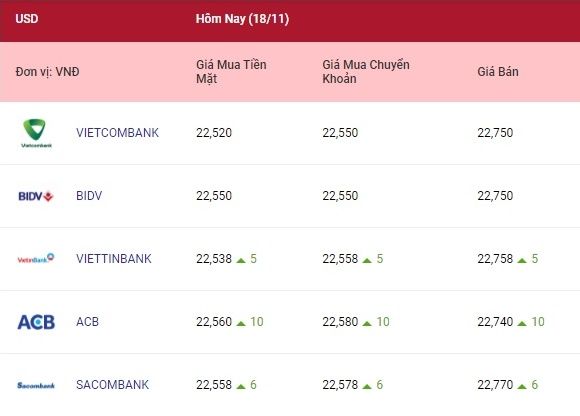Select the VIETTINBANK row name
Screen dimensions: 580x416
(114, 258)
